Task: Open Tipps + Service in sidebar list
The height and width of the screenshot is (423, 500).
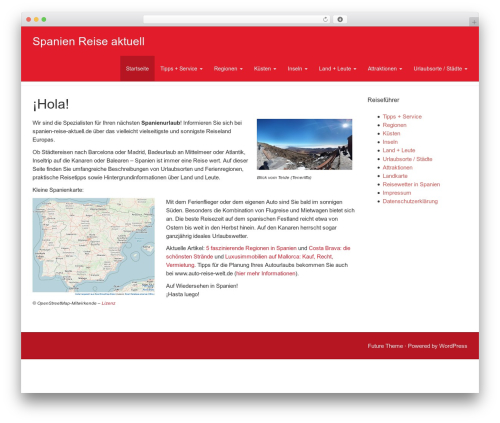Action: pos(402,117)
